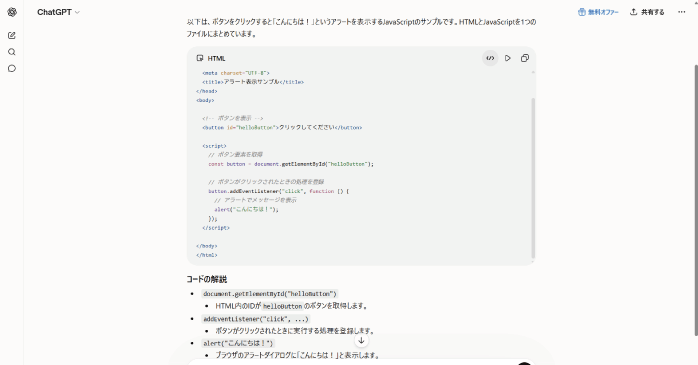
Task: Click the ChatGPT logo icon in sidebar
Action: coord(12,12)
